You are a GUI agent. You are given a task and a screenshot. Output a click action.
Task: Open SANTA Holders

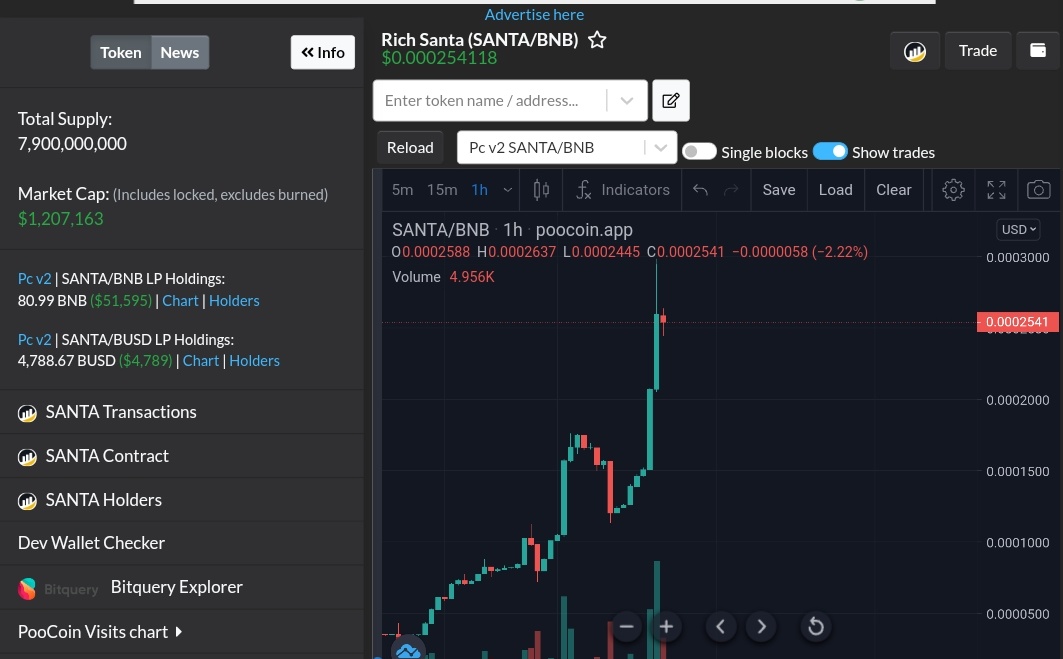click(104, 500)
